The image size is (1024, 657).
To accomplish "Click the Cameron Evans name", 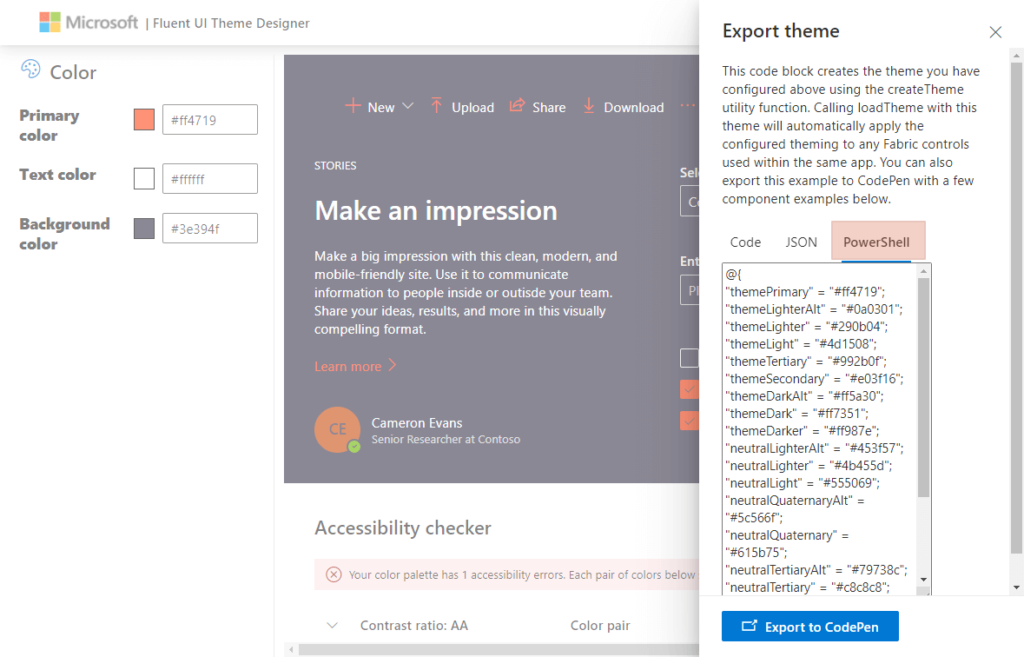I will tap(417, 423).
